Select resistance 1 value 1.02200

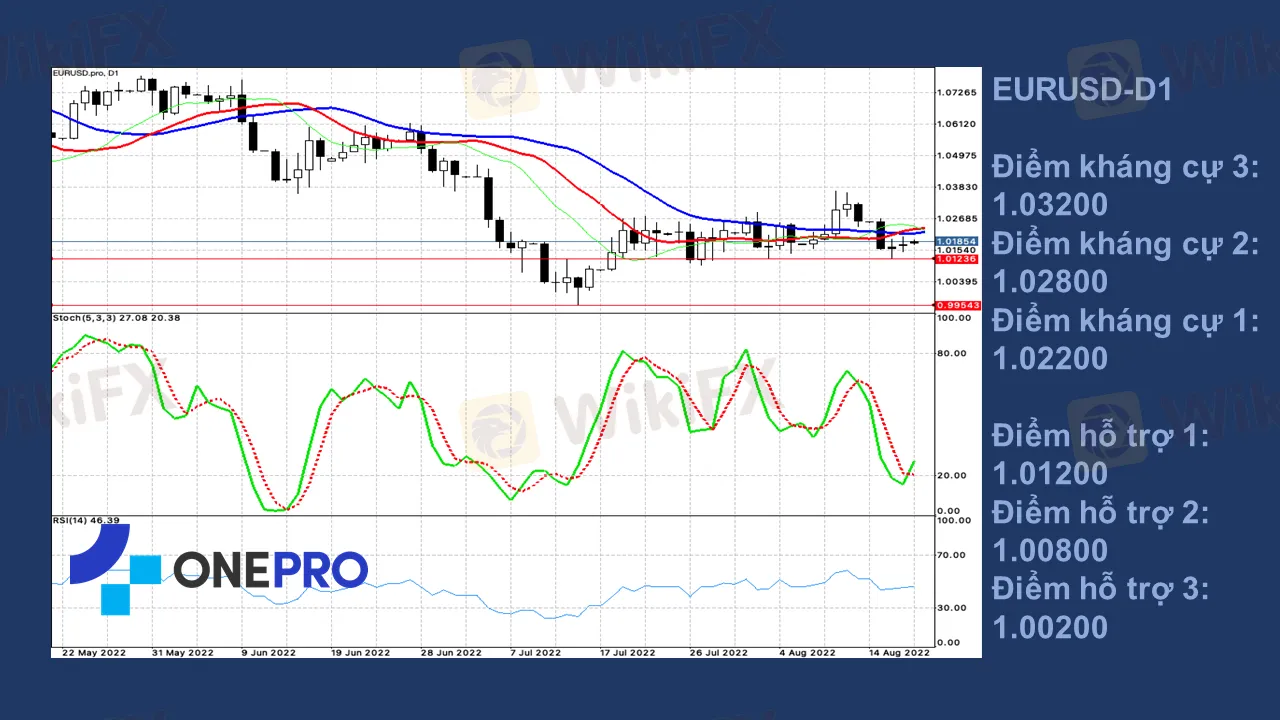coord(1050,358)
